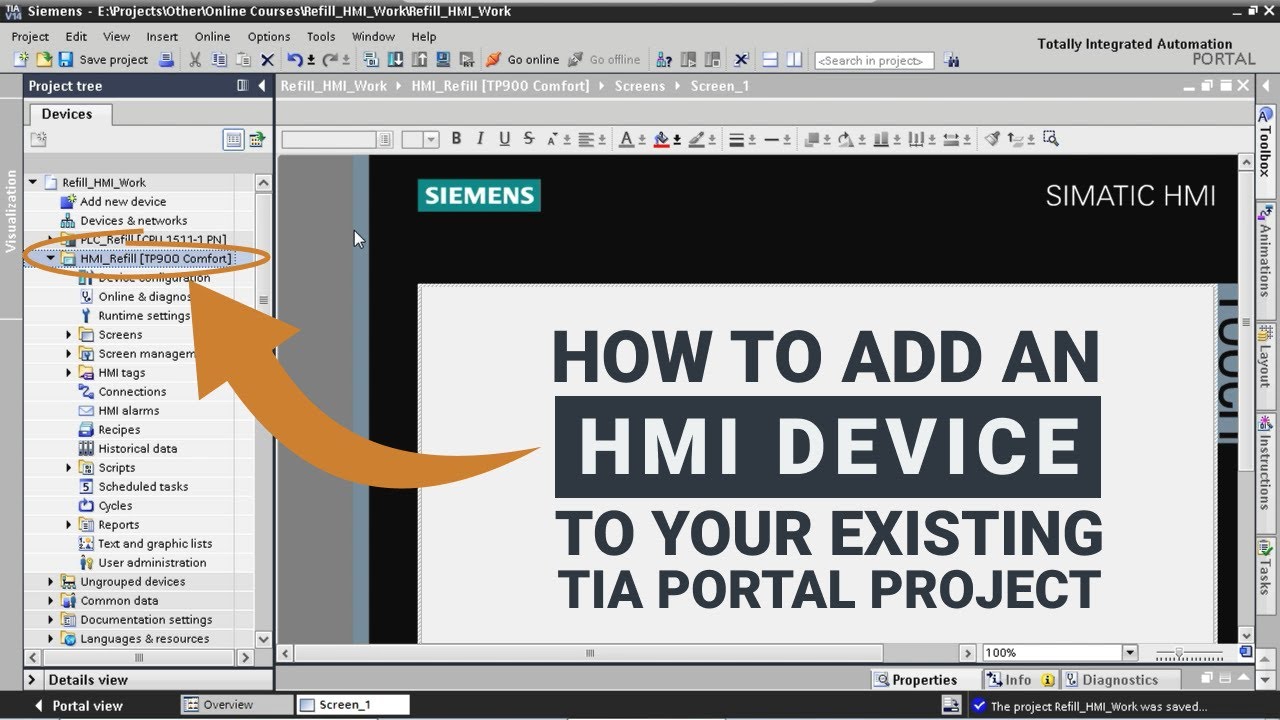Open the font name dropdown
The image size is (1280, 720).
[x=385, y=140]
